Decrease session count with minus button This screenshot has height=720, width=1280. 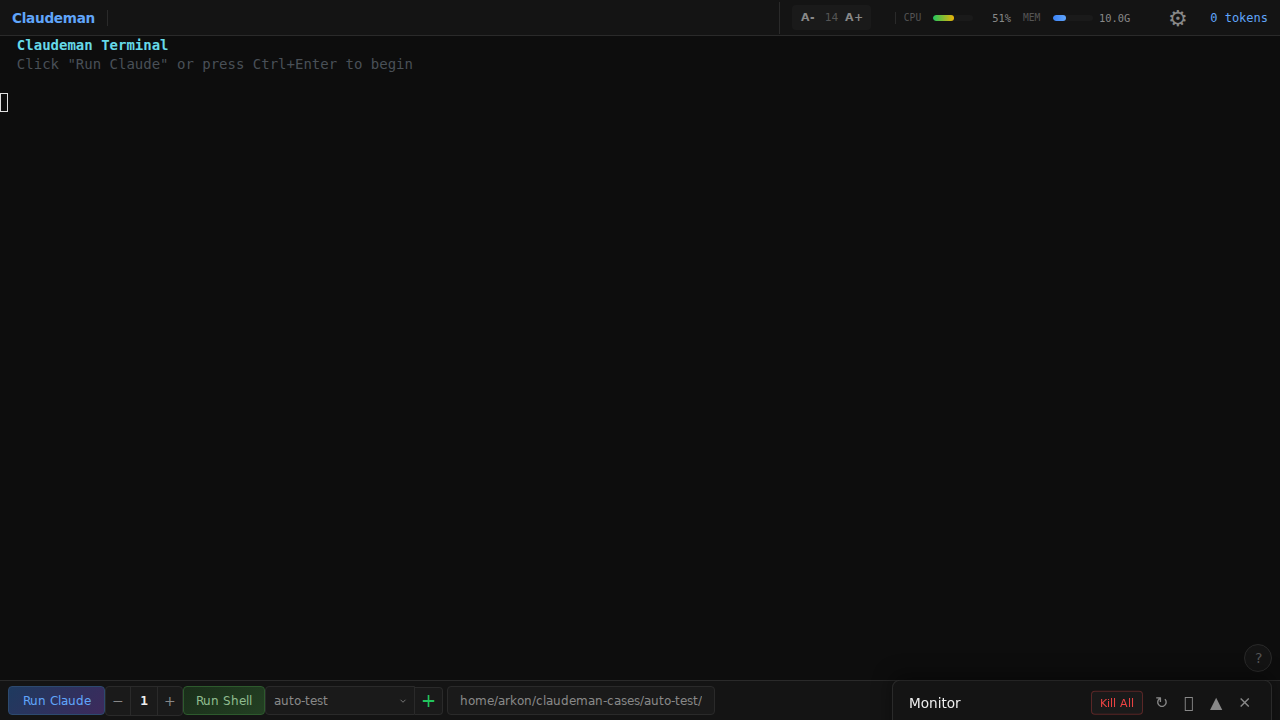tap(118, 701)
